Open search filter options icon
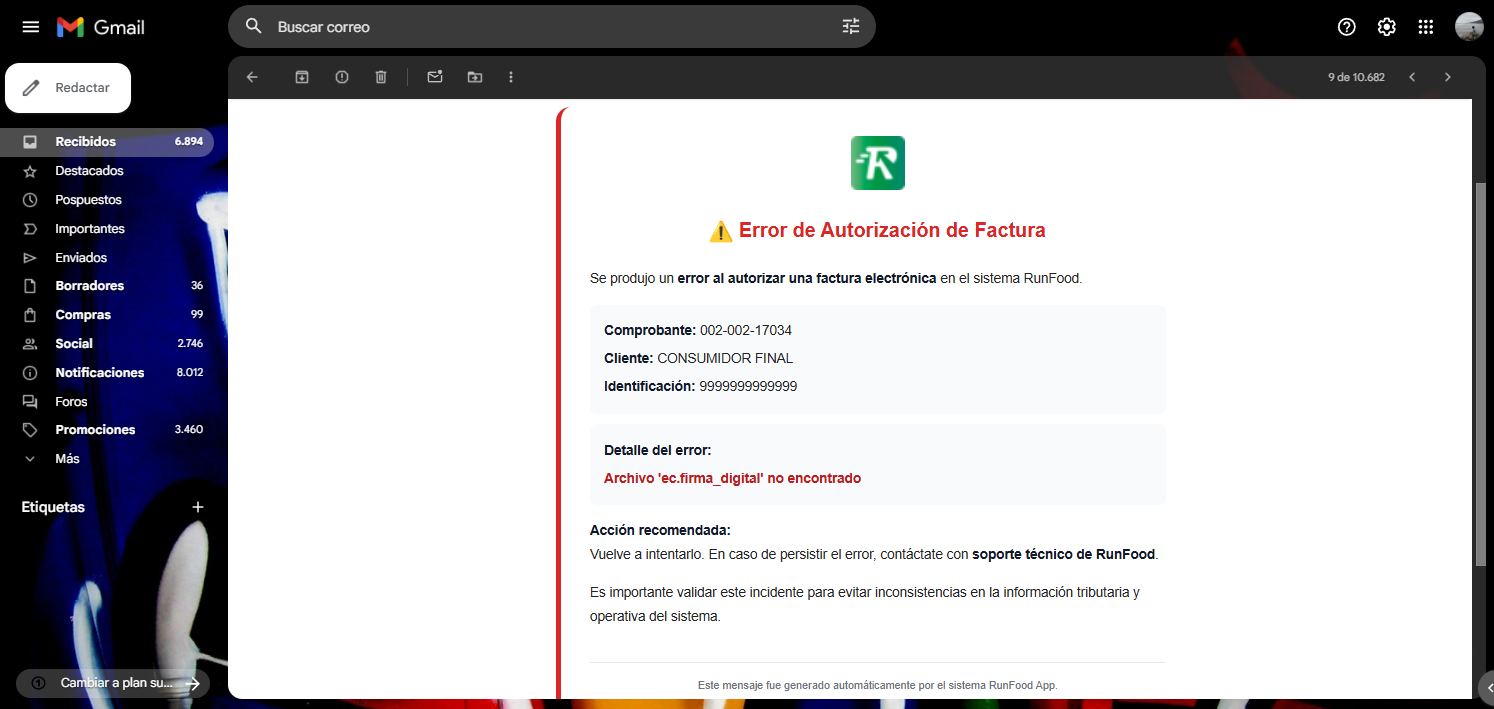The height and width of the screenshot is (709, 1494). [851, 26]
